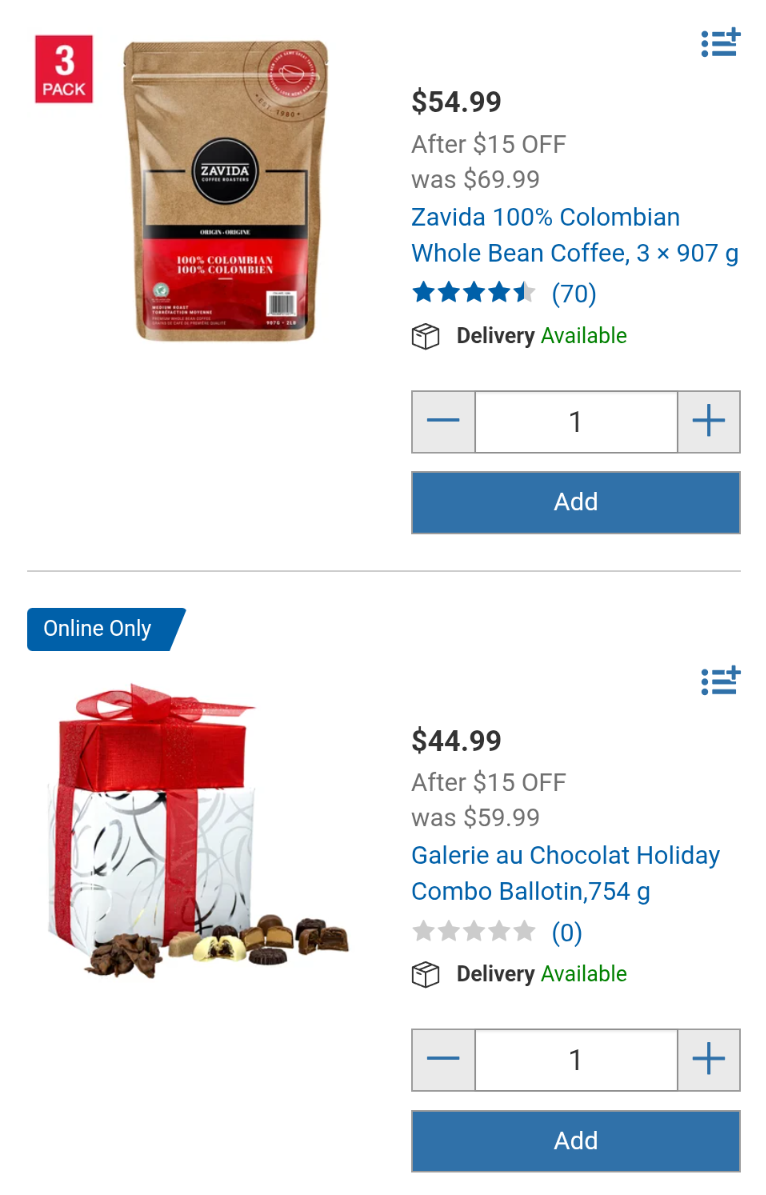The height and width of the screenshot is (1195, 766).
Task: Add Galerie au Chocolat ballotin to cart
Action: [576, 1141]
